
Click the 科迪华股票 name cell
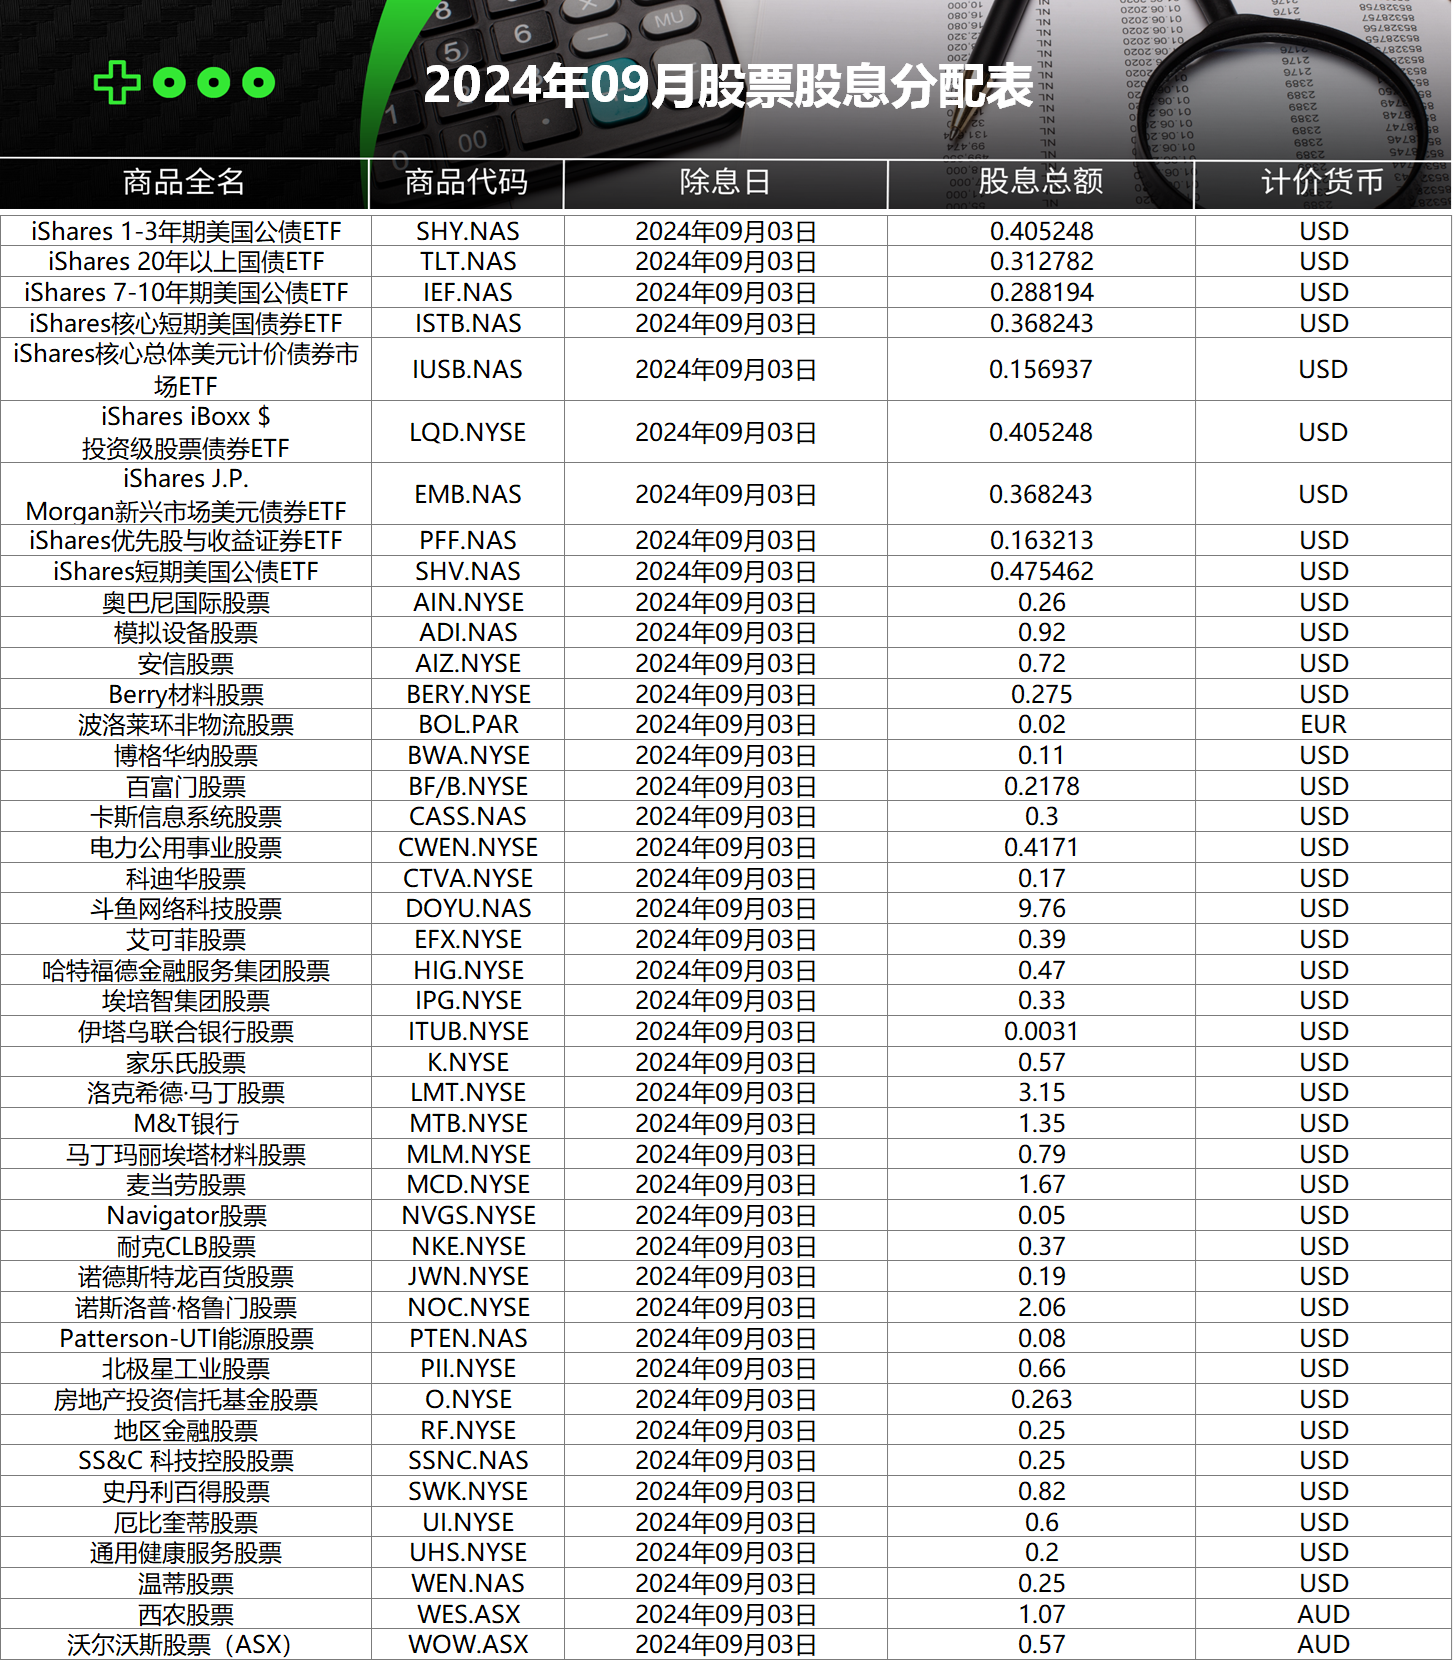[x=186, y=879]
